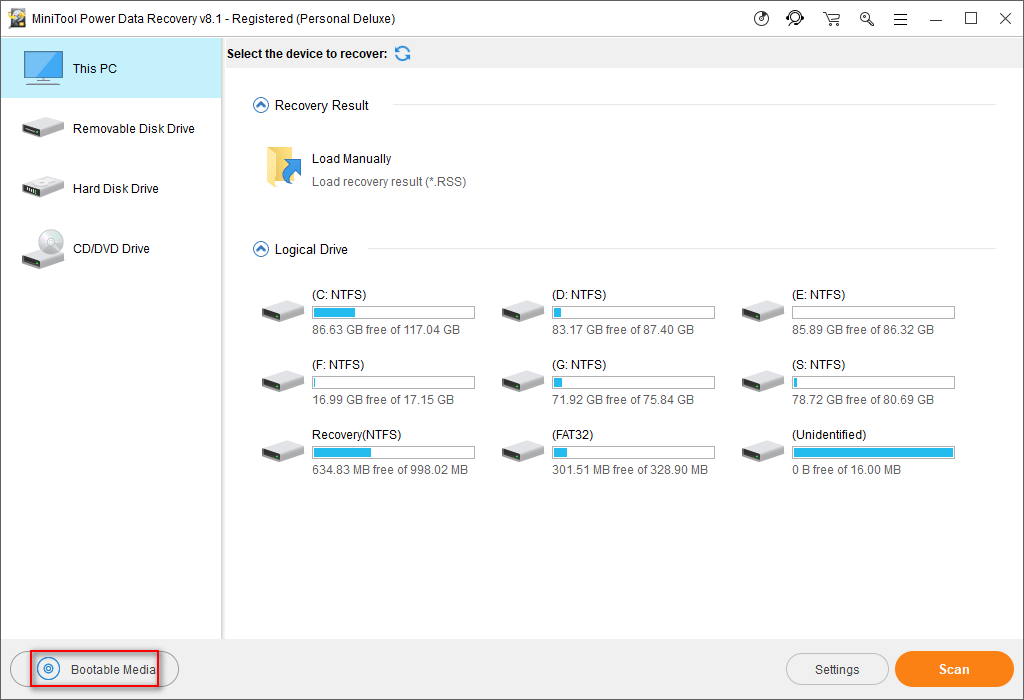Select This PC in sidebar
The height and width of the screenshot is (700, 1024).
(x=112, y=68)
